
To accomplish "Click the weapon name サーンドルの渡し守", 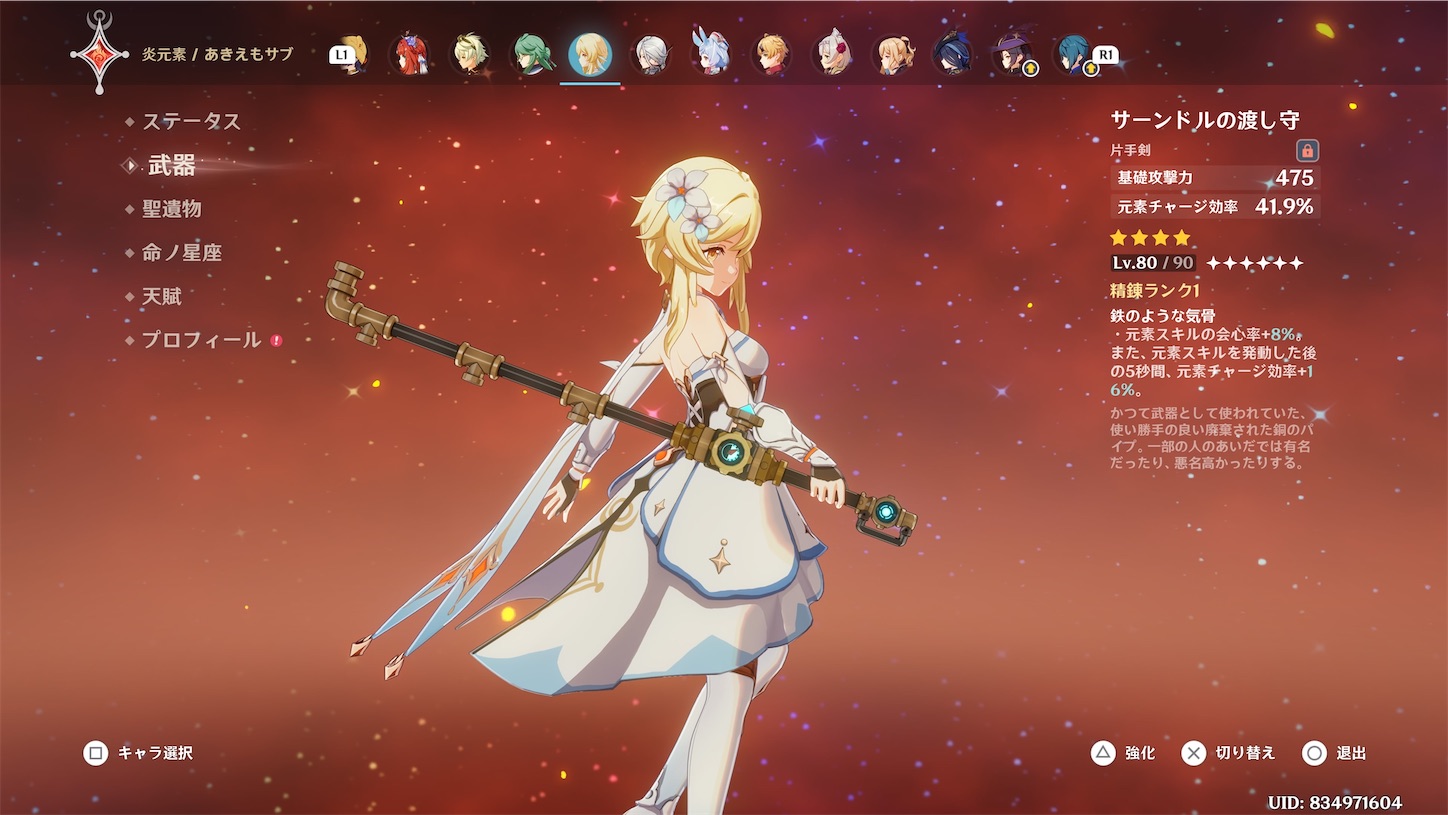I will point(1205,120).
